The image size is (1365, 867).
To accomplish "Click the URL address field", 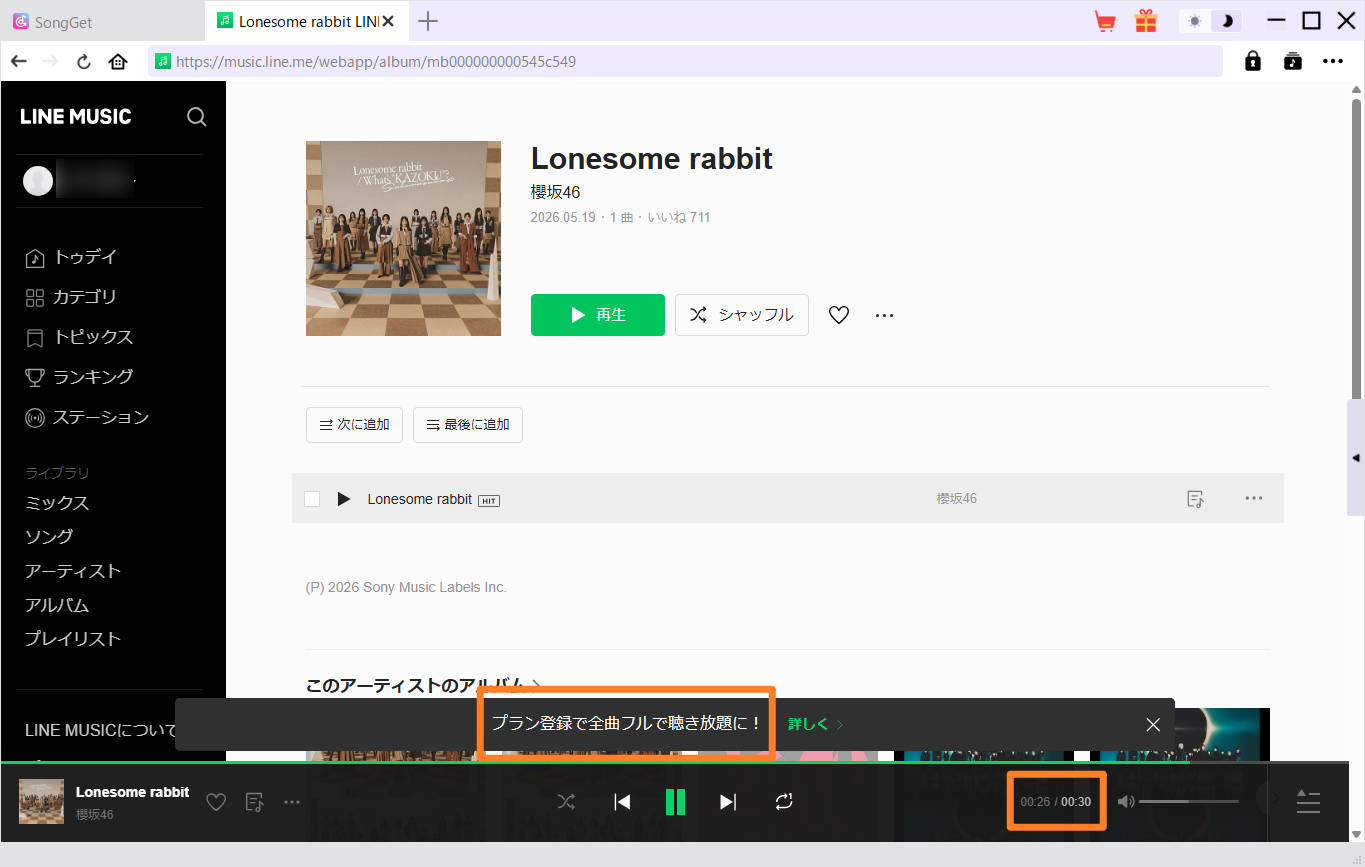I will point(685,61).
